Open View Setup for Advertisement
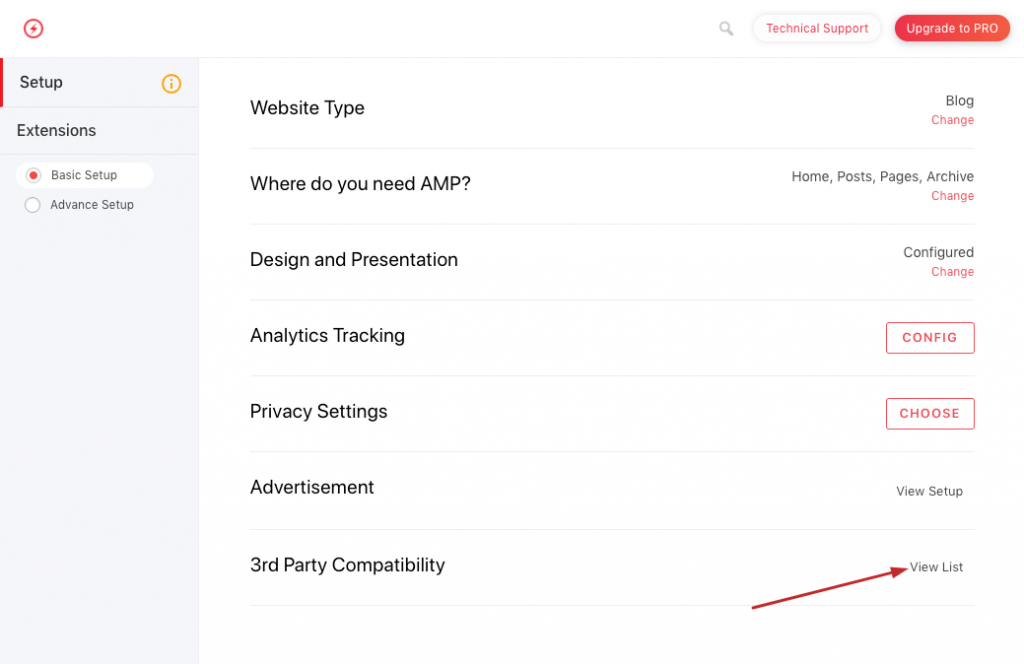Viewport: 1024px width, 664px height. point(929,491)
